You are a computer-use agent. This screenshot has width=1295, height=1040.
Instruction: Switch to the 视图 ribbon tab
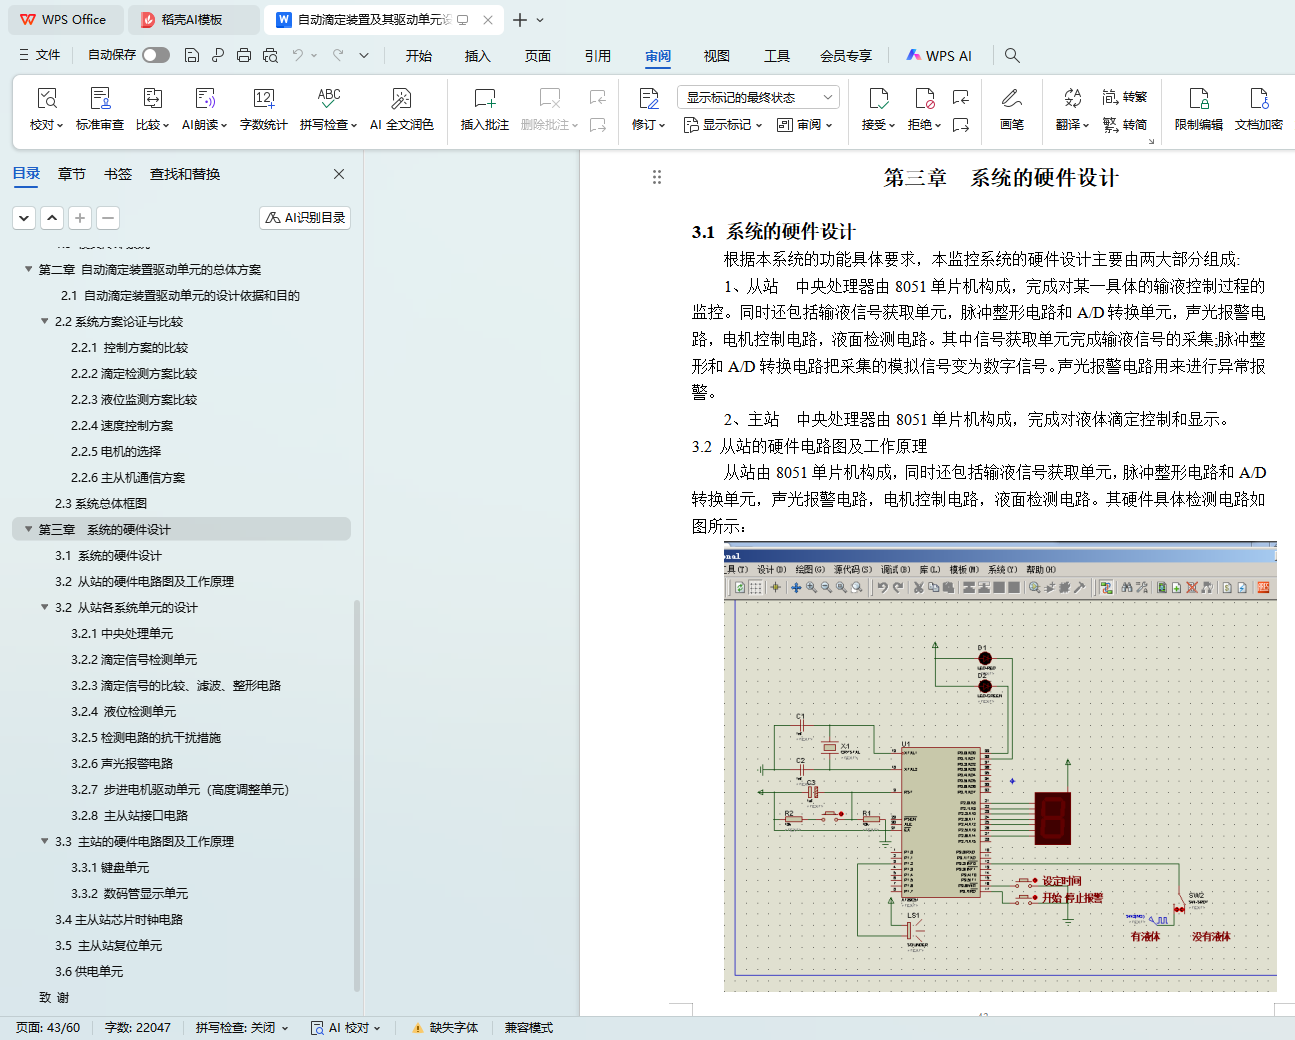click(716, 56)
